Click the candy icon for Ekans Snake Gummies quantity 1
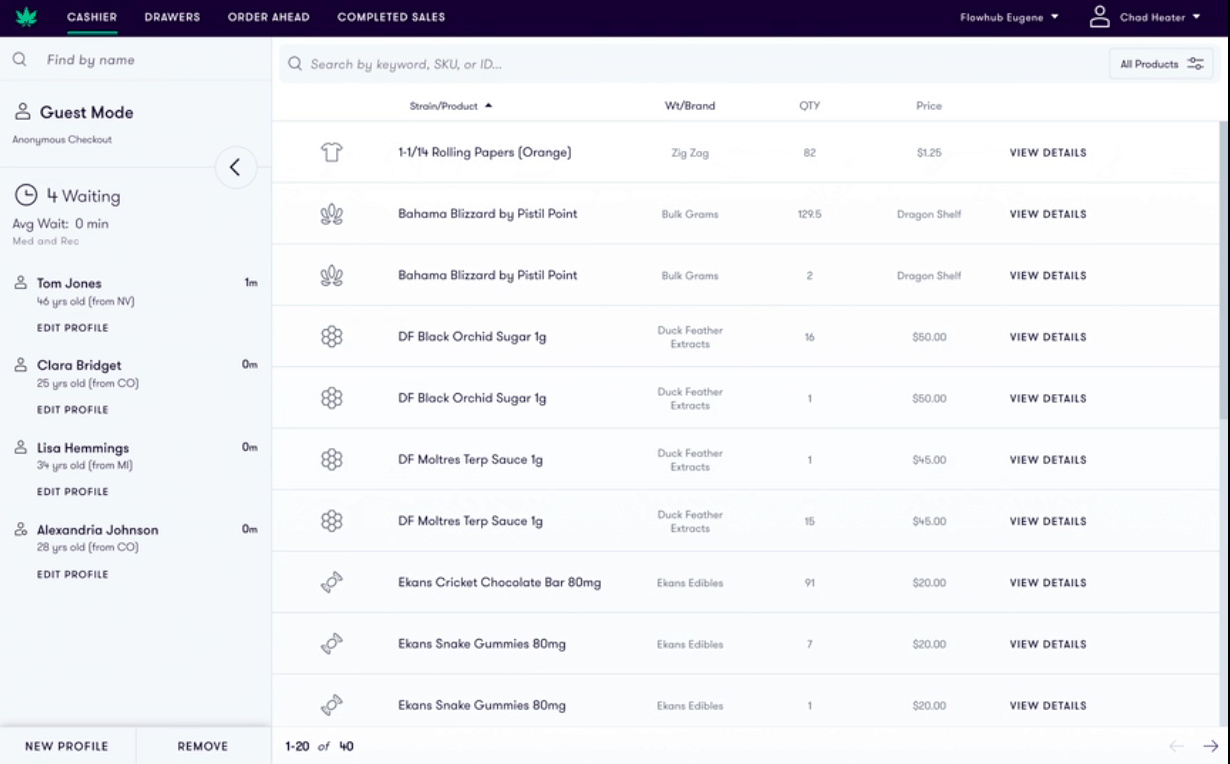 [332, 705]
